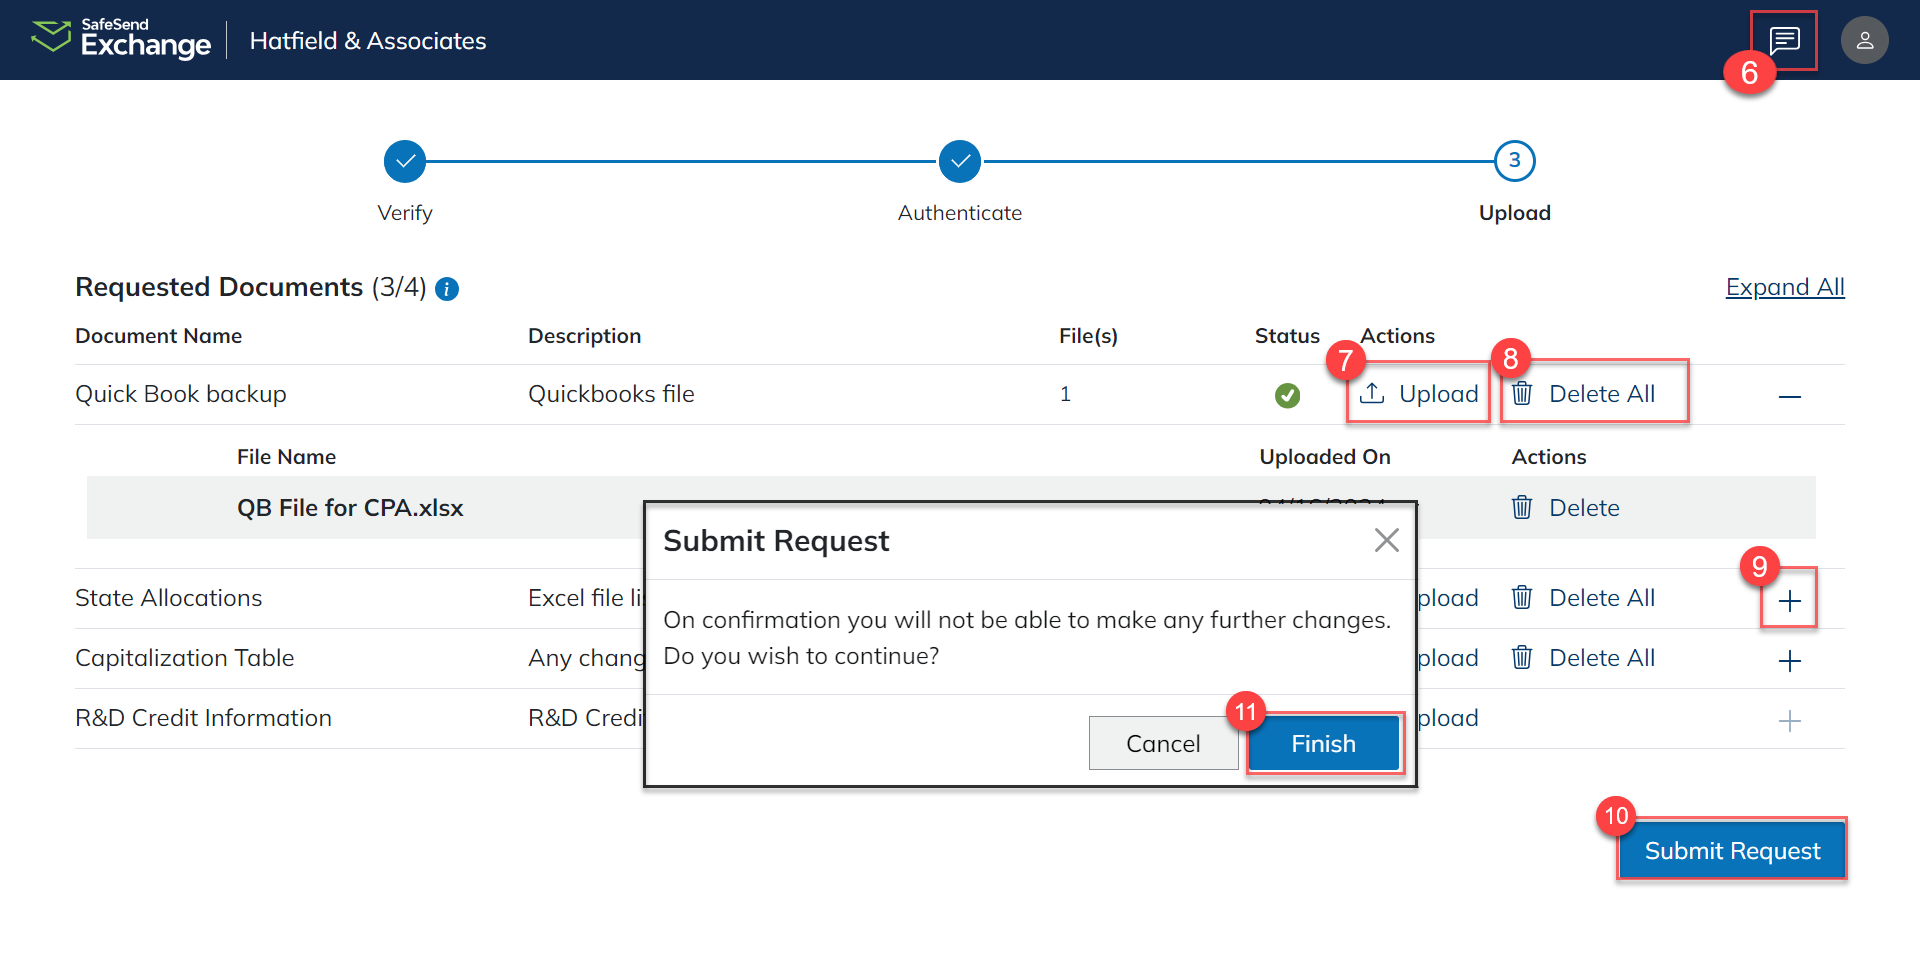Click the trash icon for State Allocations Delete All
This screenshot has height=963, width=1920.
pyautogui.click(x=1521, y=598)
